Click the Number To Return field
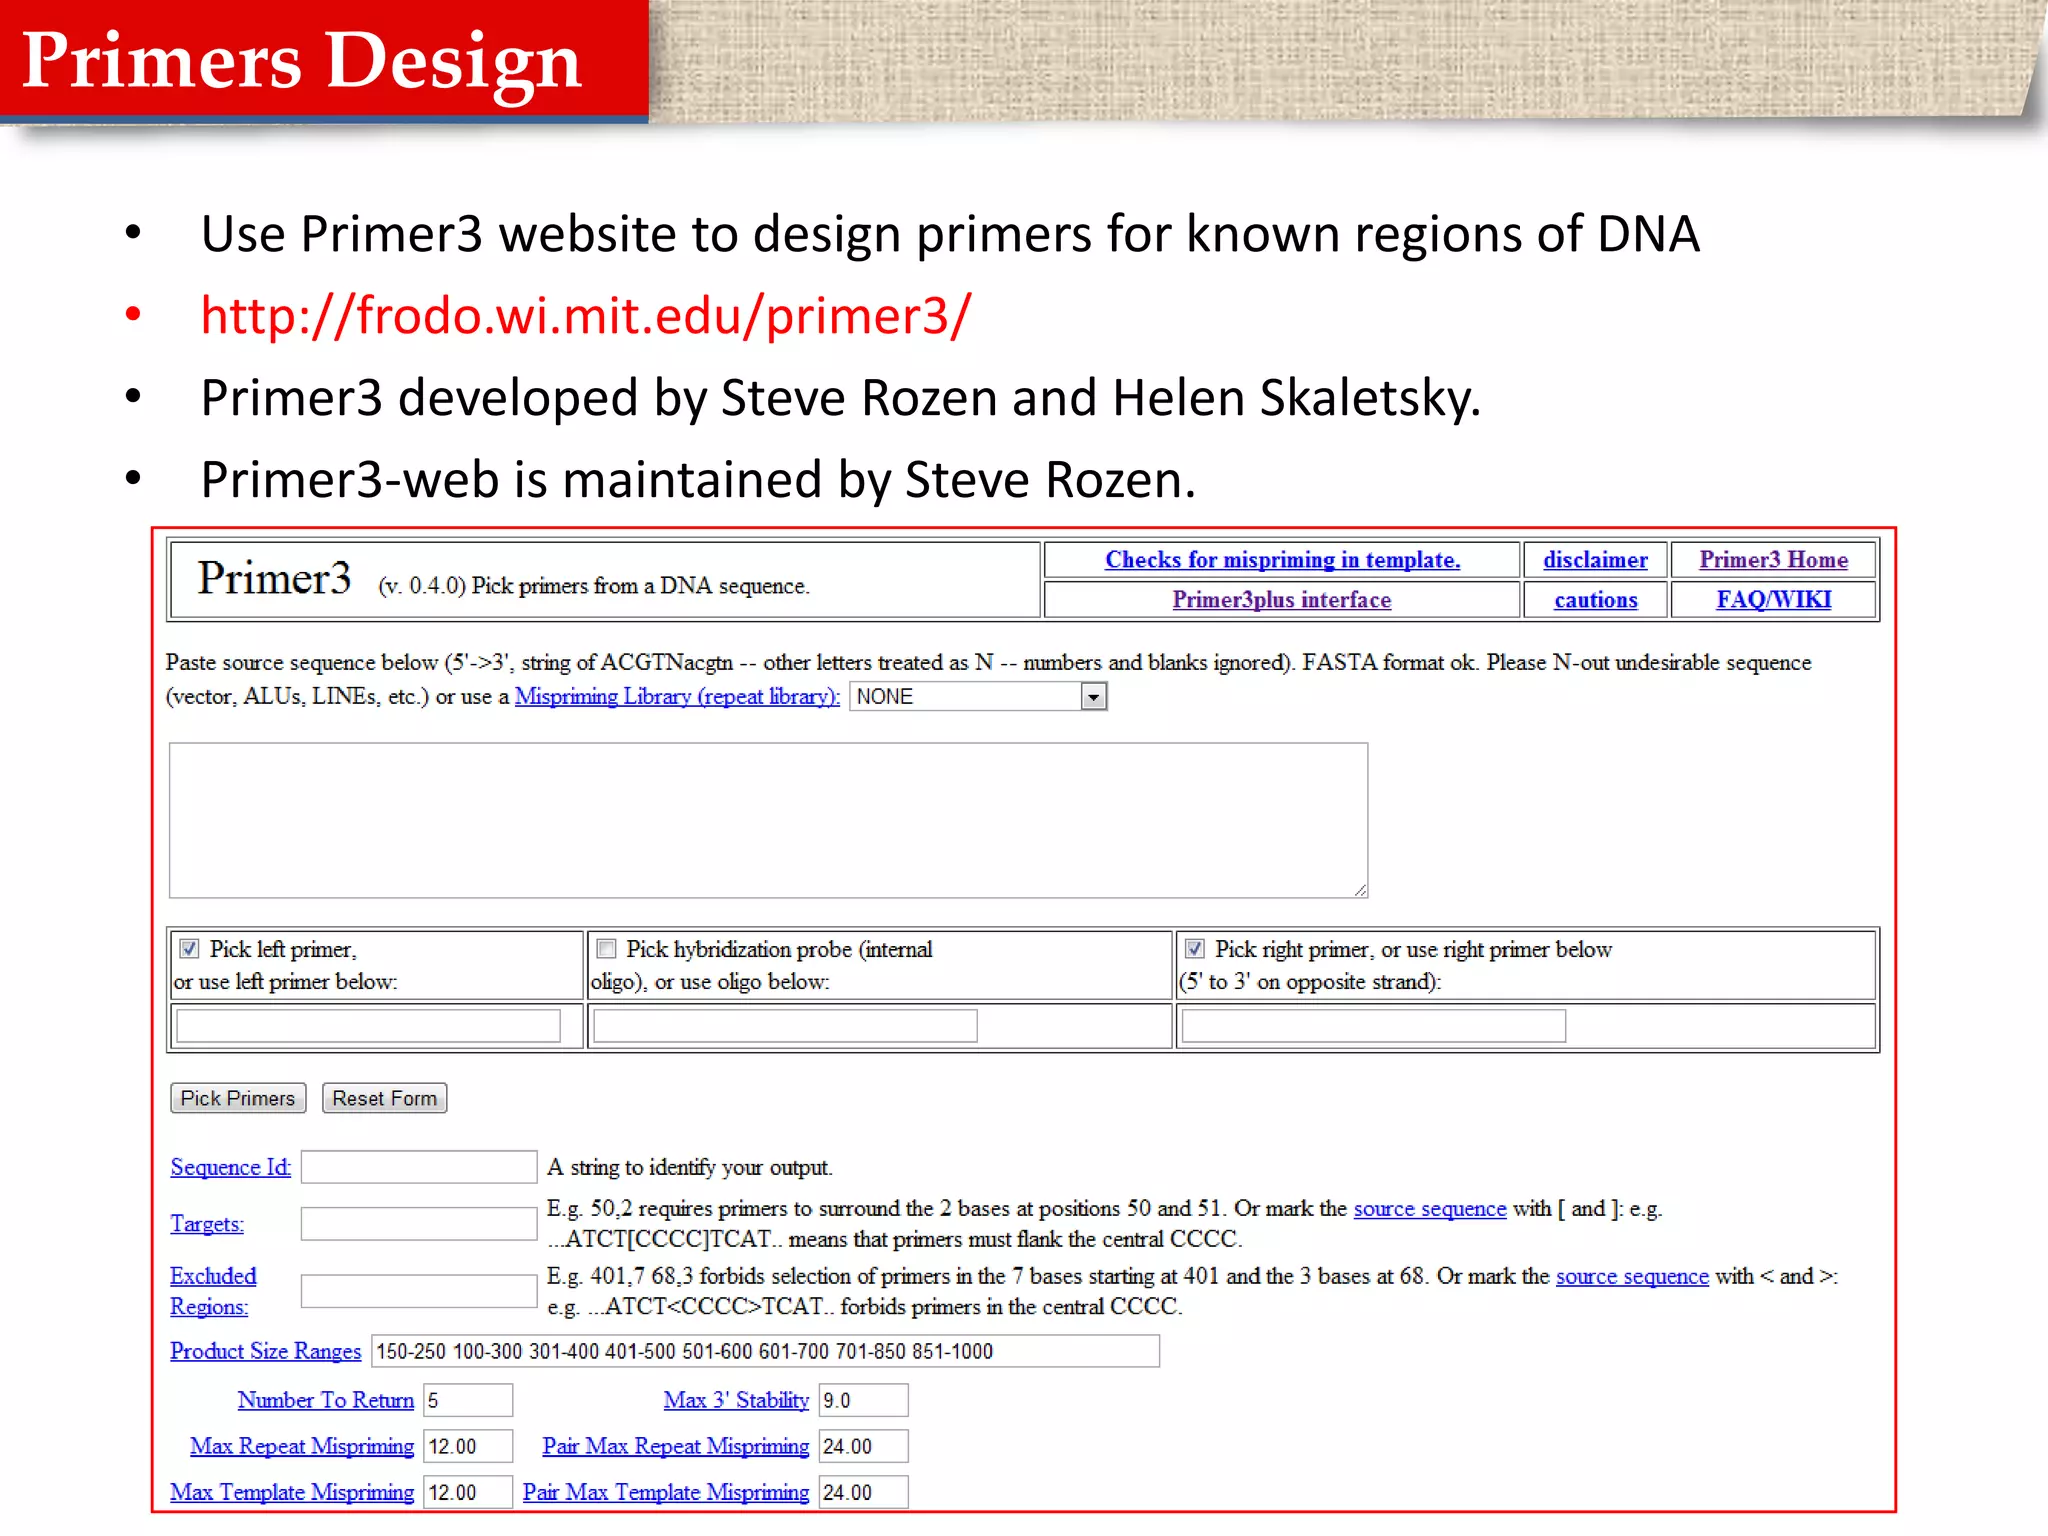The width and height of the screenshot is (2048, 1536). [467, 1400]
